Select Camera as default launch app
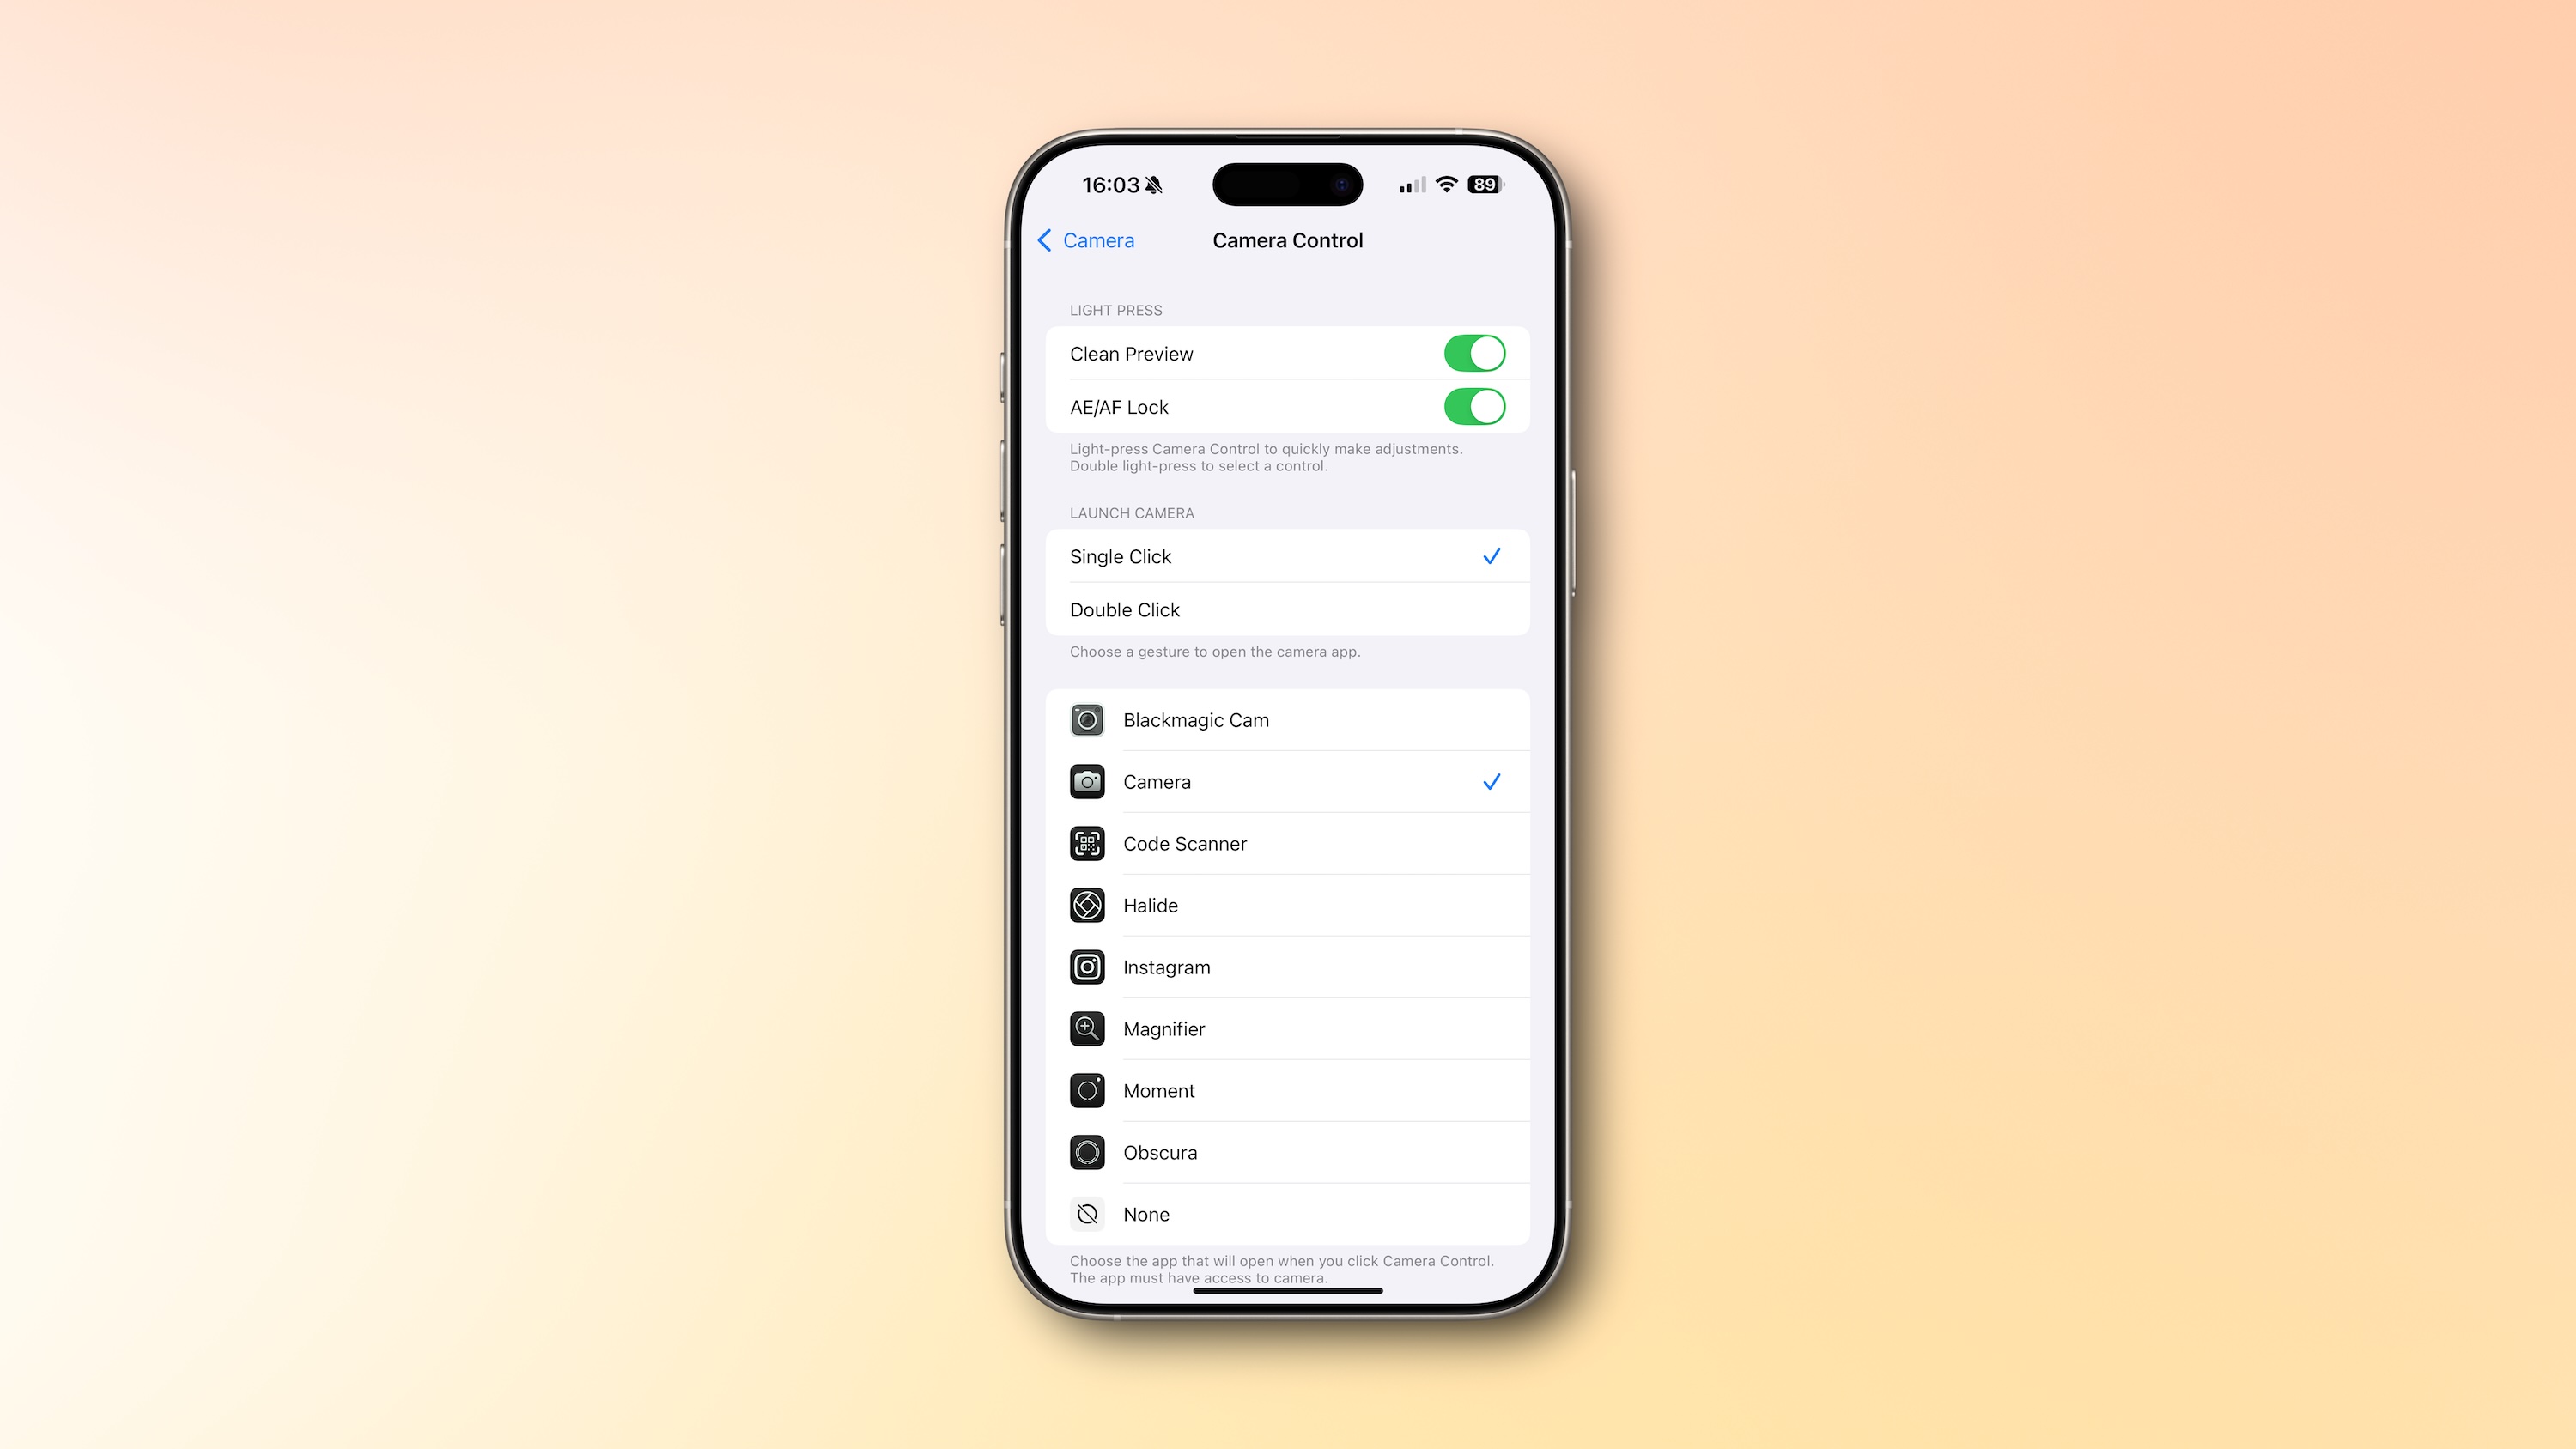2576x1449 pixels. pyautogui.click(x=1286, y=782)
